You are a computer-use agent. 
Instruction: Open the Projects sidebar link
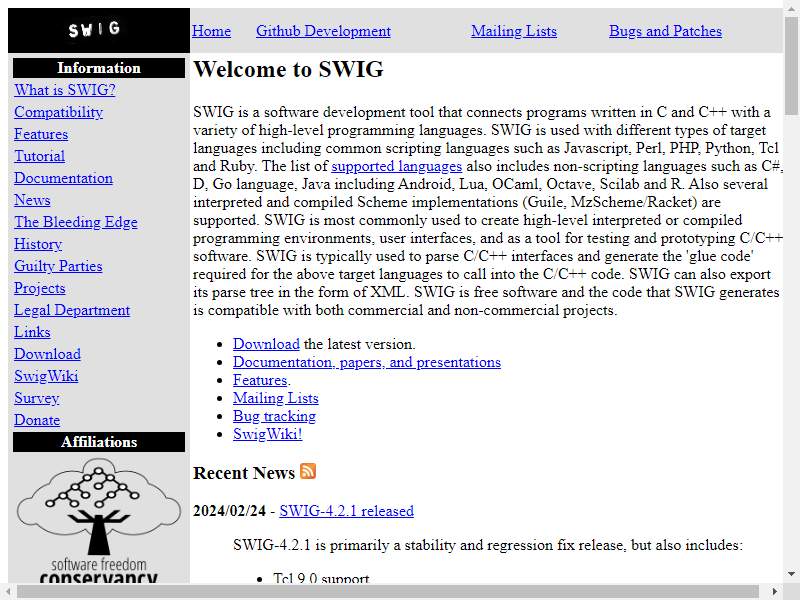(40, 288)
